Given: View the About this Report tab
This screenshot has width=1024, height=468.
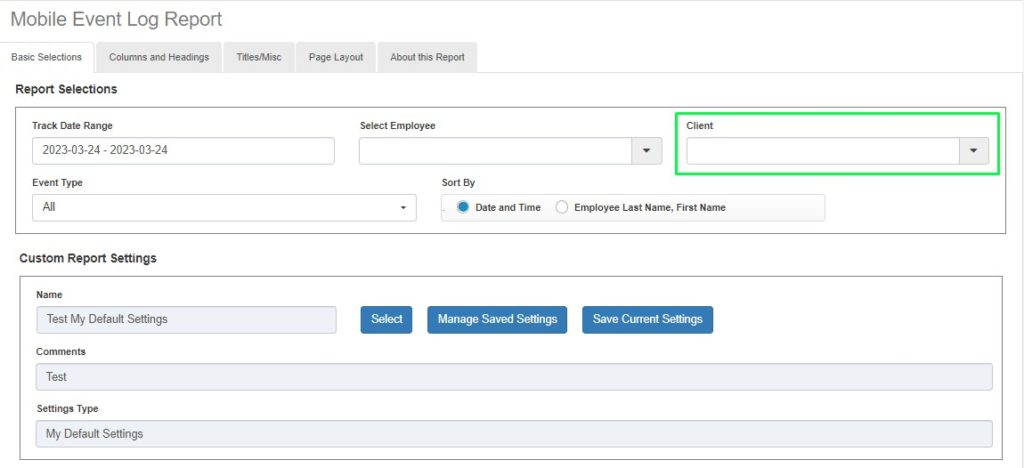Looking at the screenshot, I should point(427,57).
